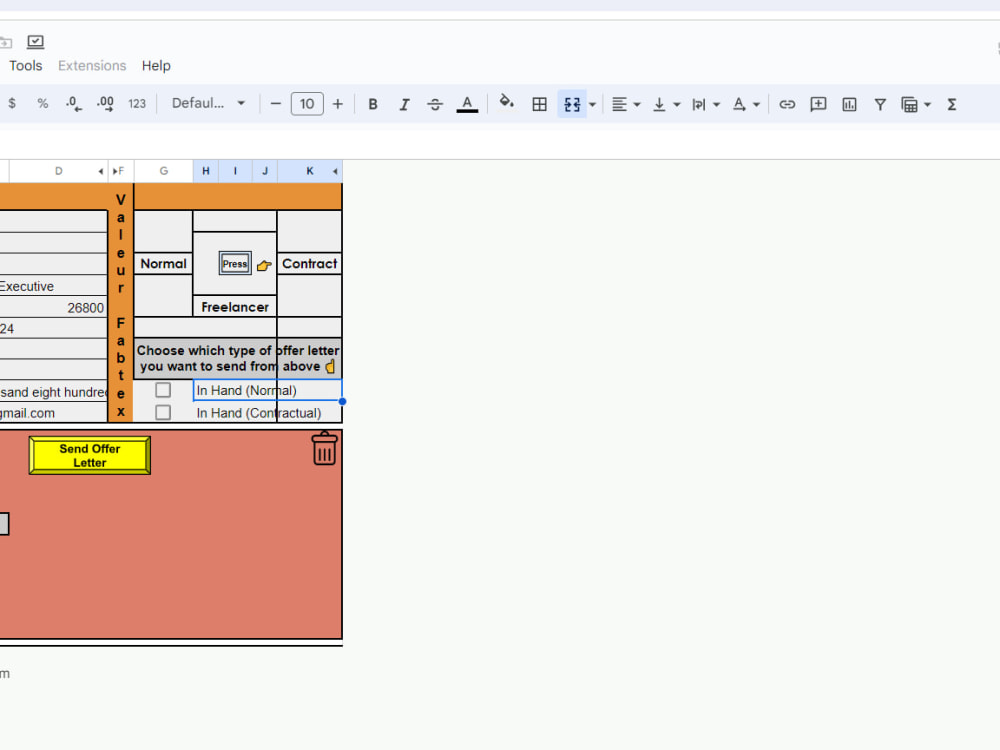Select column K header
The height and width of the screenshot is (750, 1000).
pos(310,171)
